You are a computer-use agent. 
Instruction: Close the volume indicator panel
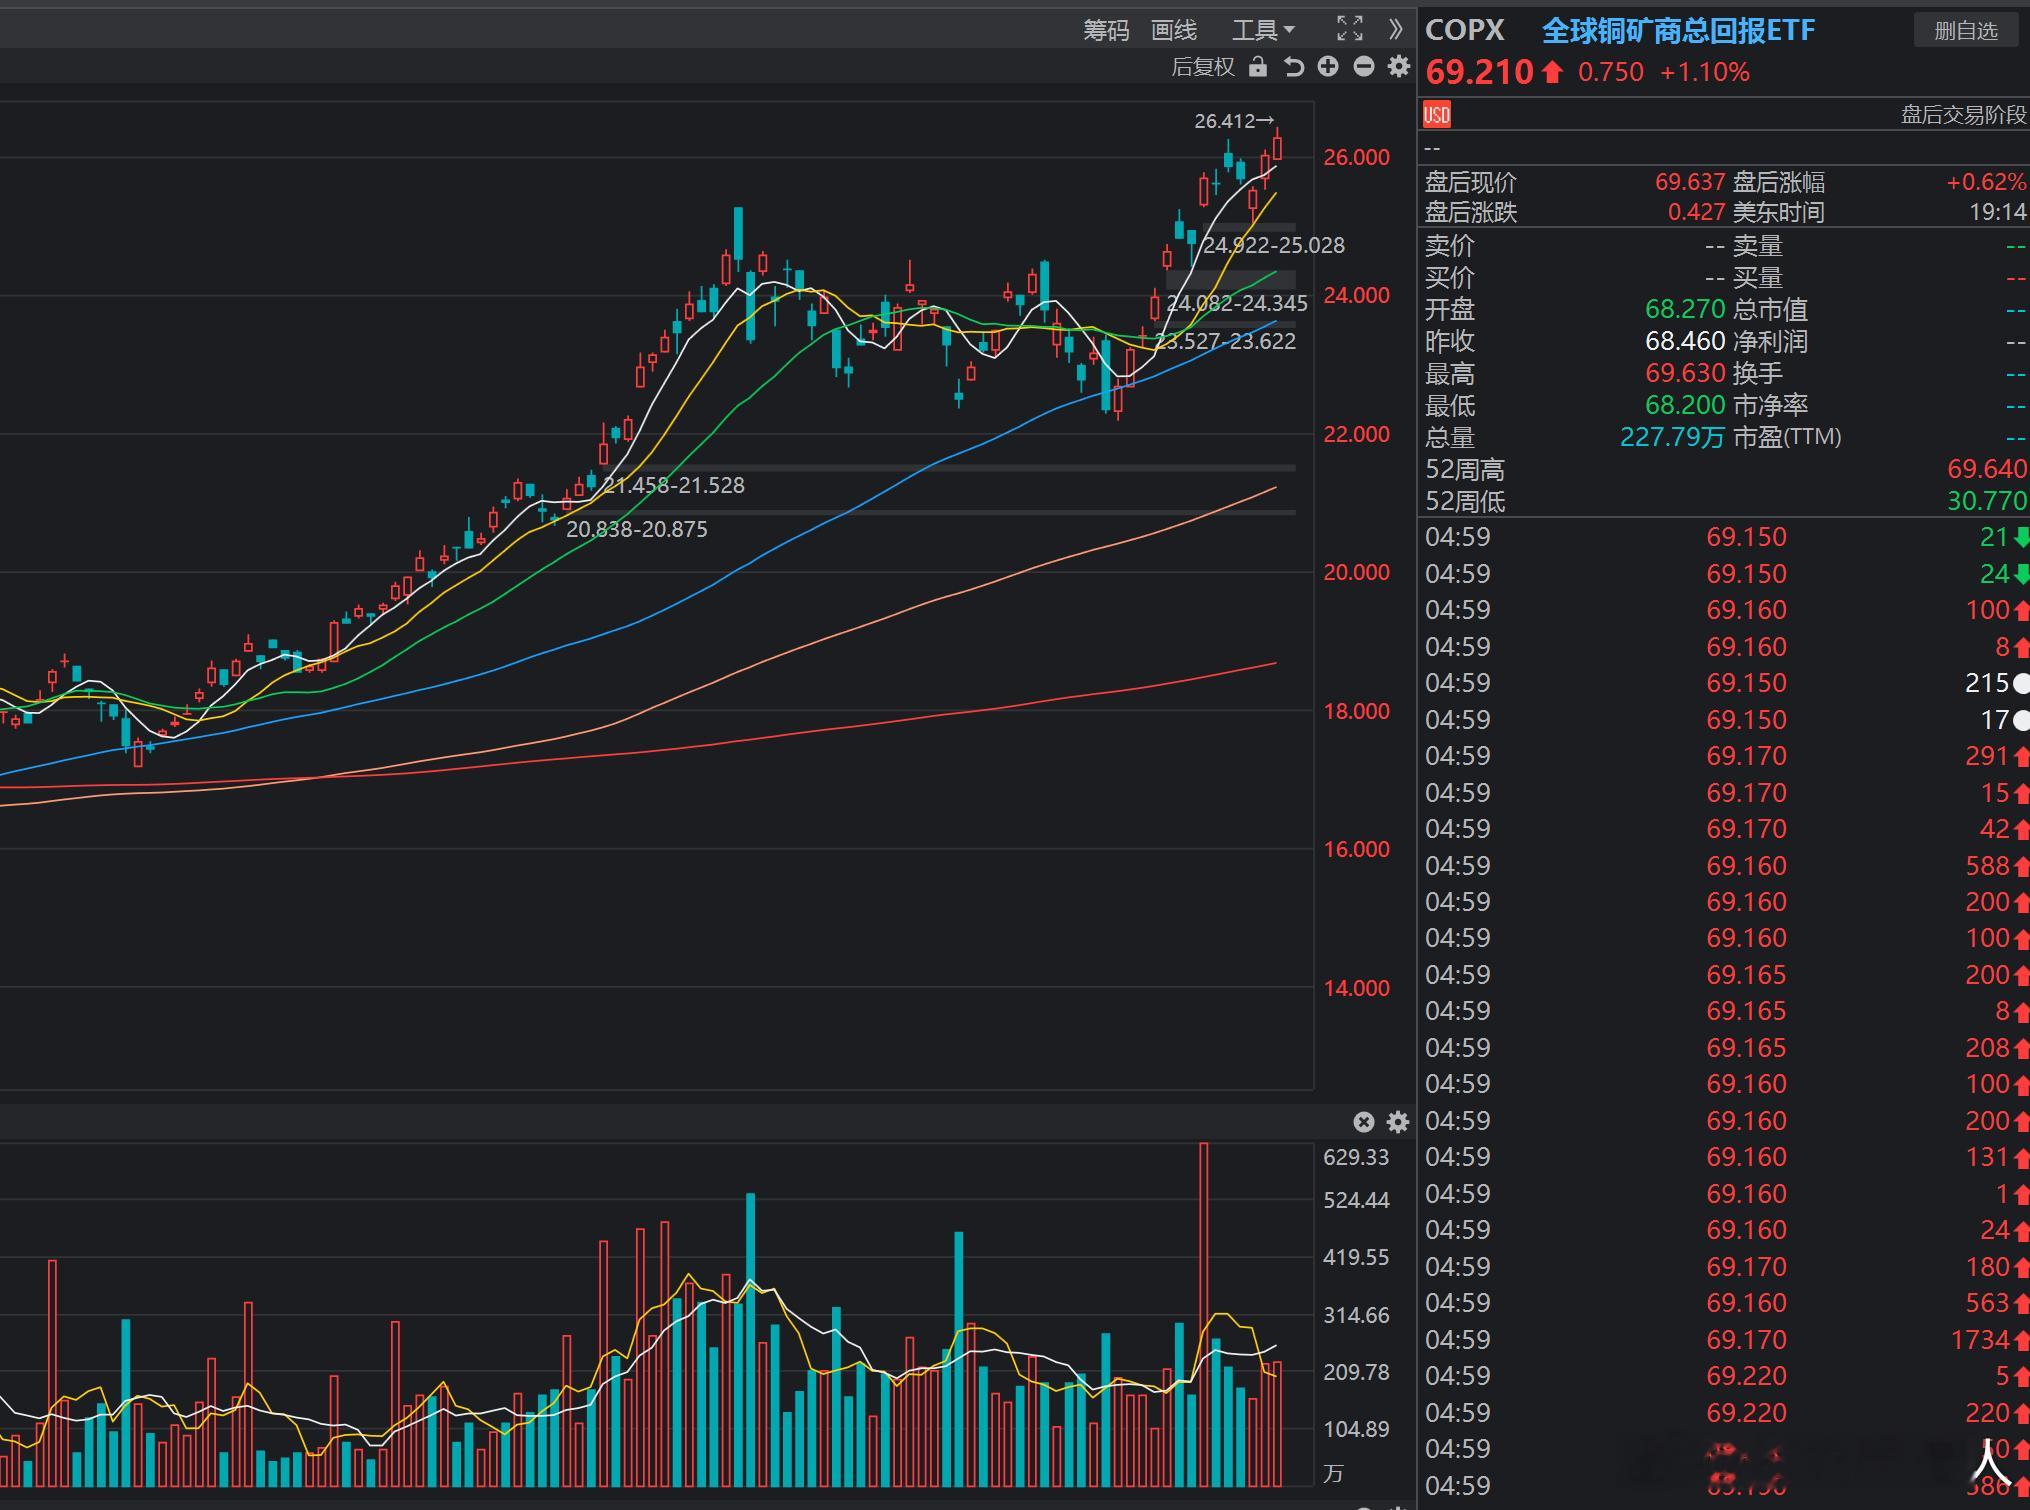point(1363,1122)
